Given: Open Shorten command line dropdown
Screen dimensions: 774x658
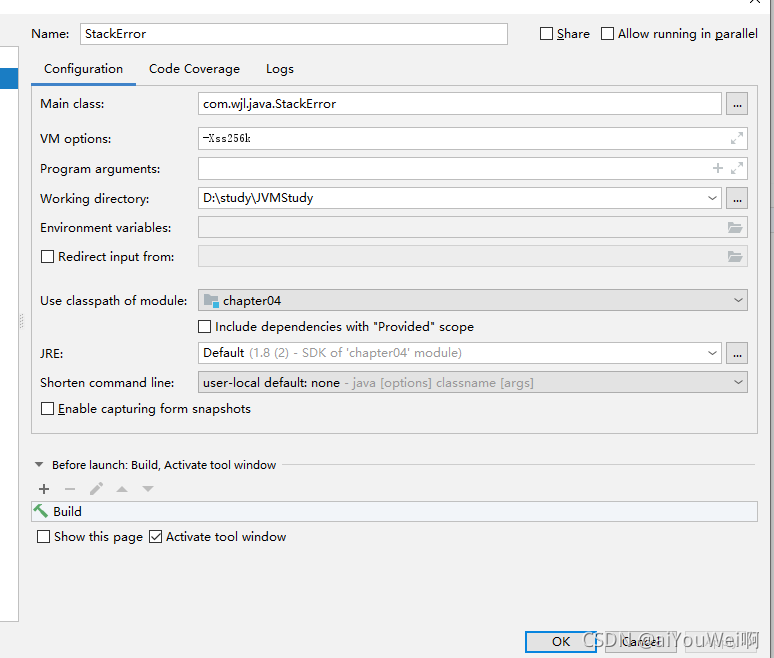Looking at the screenshot, I should click(x=738, y=383).
